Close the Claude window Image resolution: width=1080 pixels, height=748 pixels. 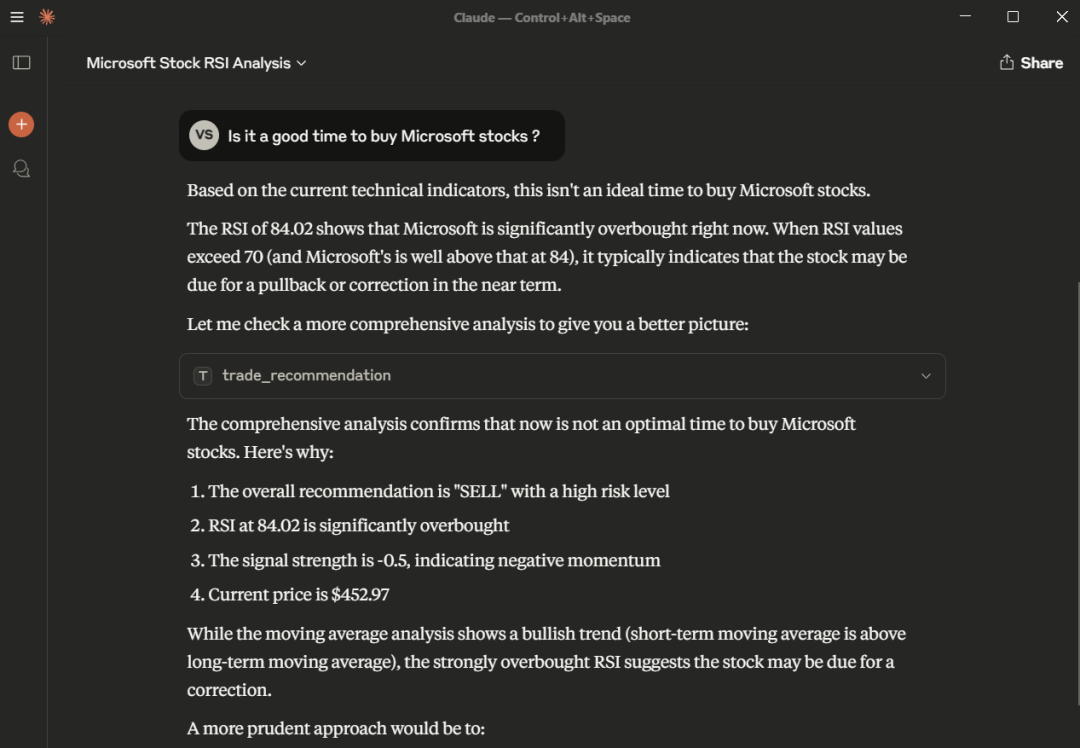pos(1062,17)
